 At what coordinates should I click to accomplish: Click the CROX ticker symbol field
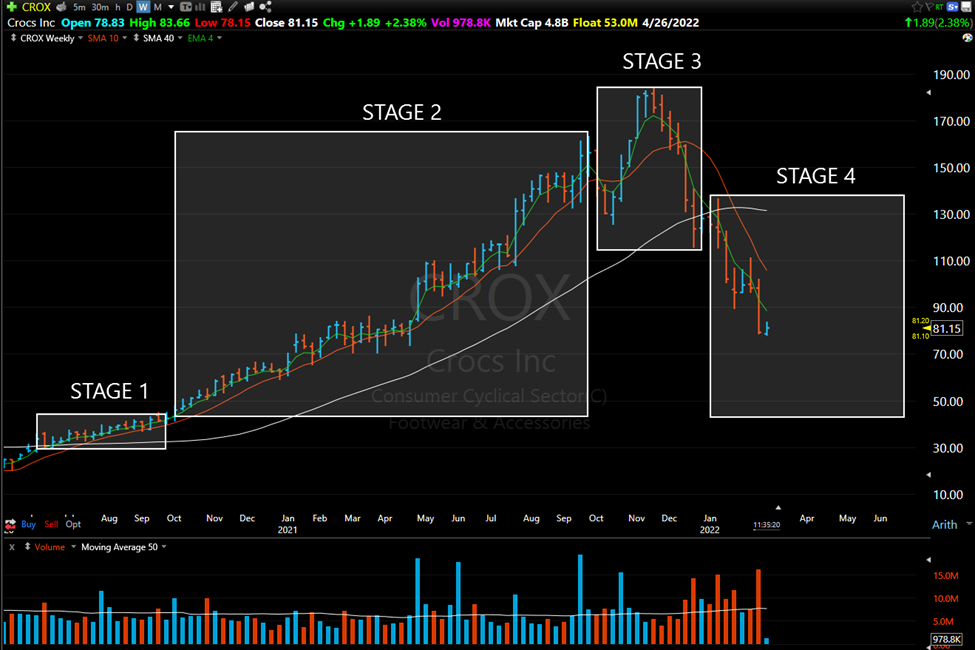(x=36, y=7)
